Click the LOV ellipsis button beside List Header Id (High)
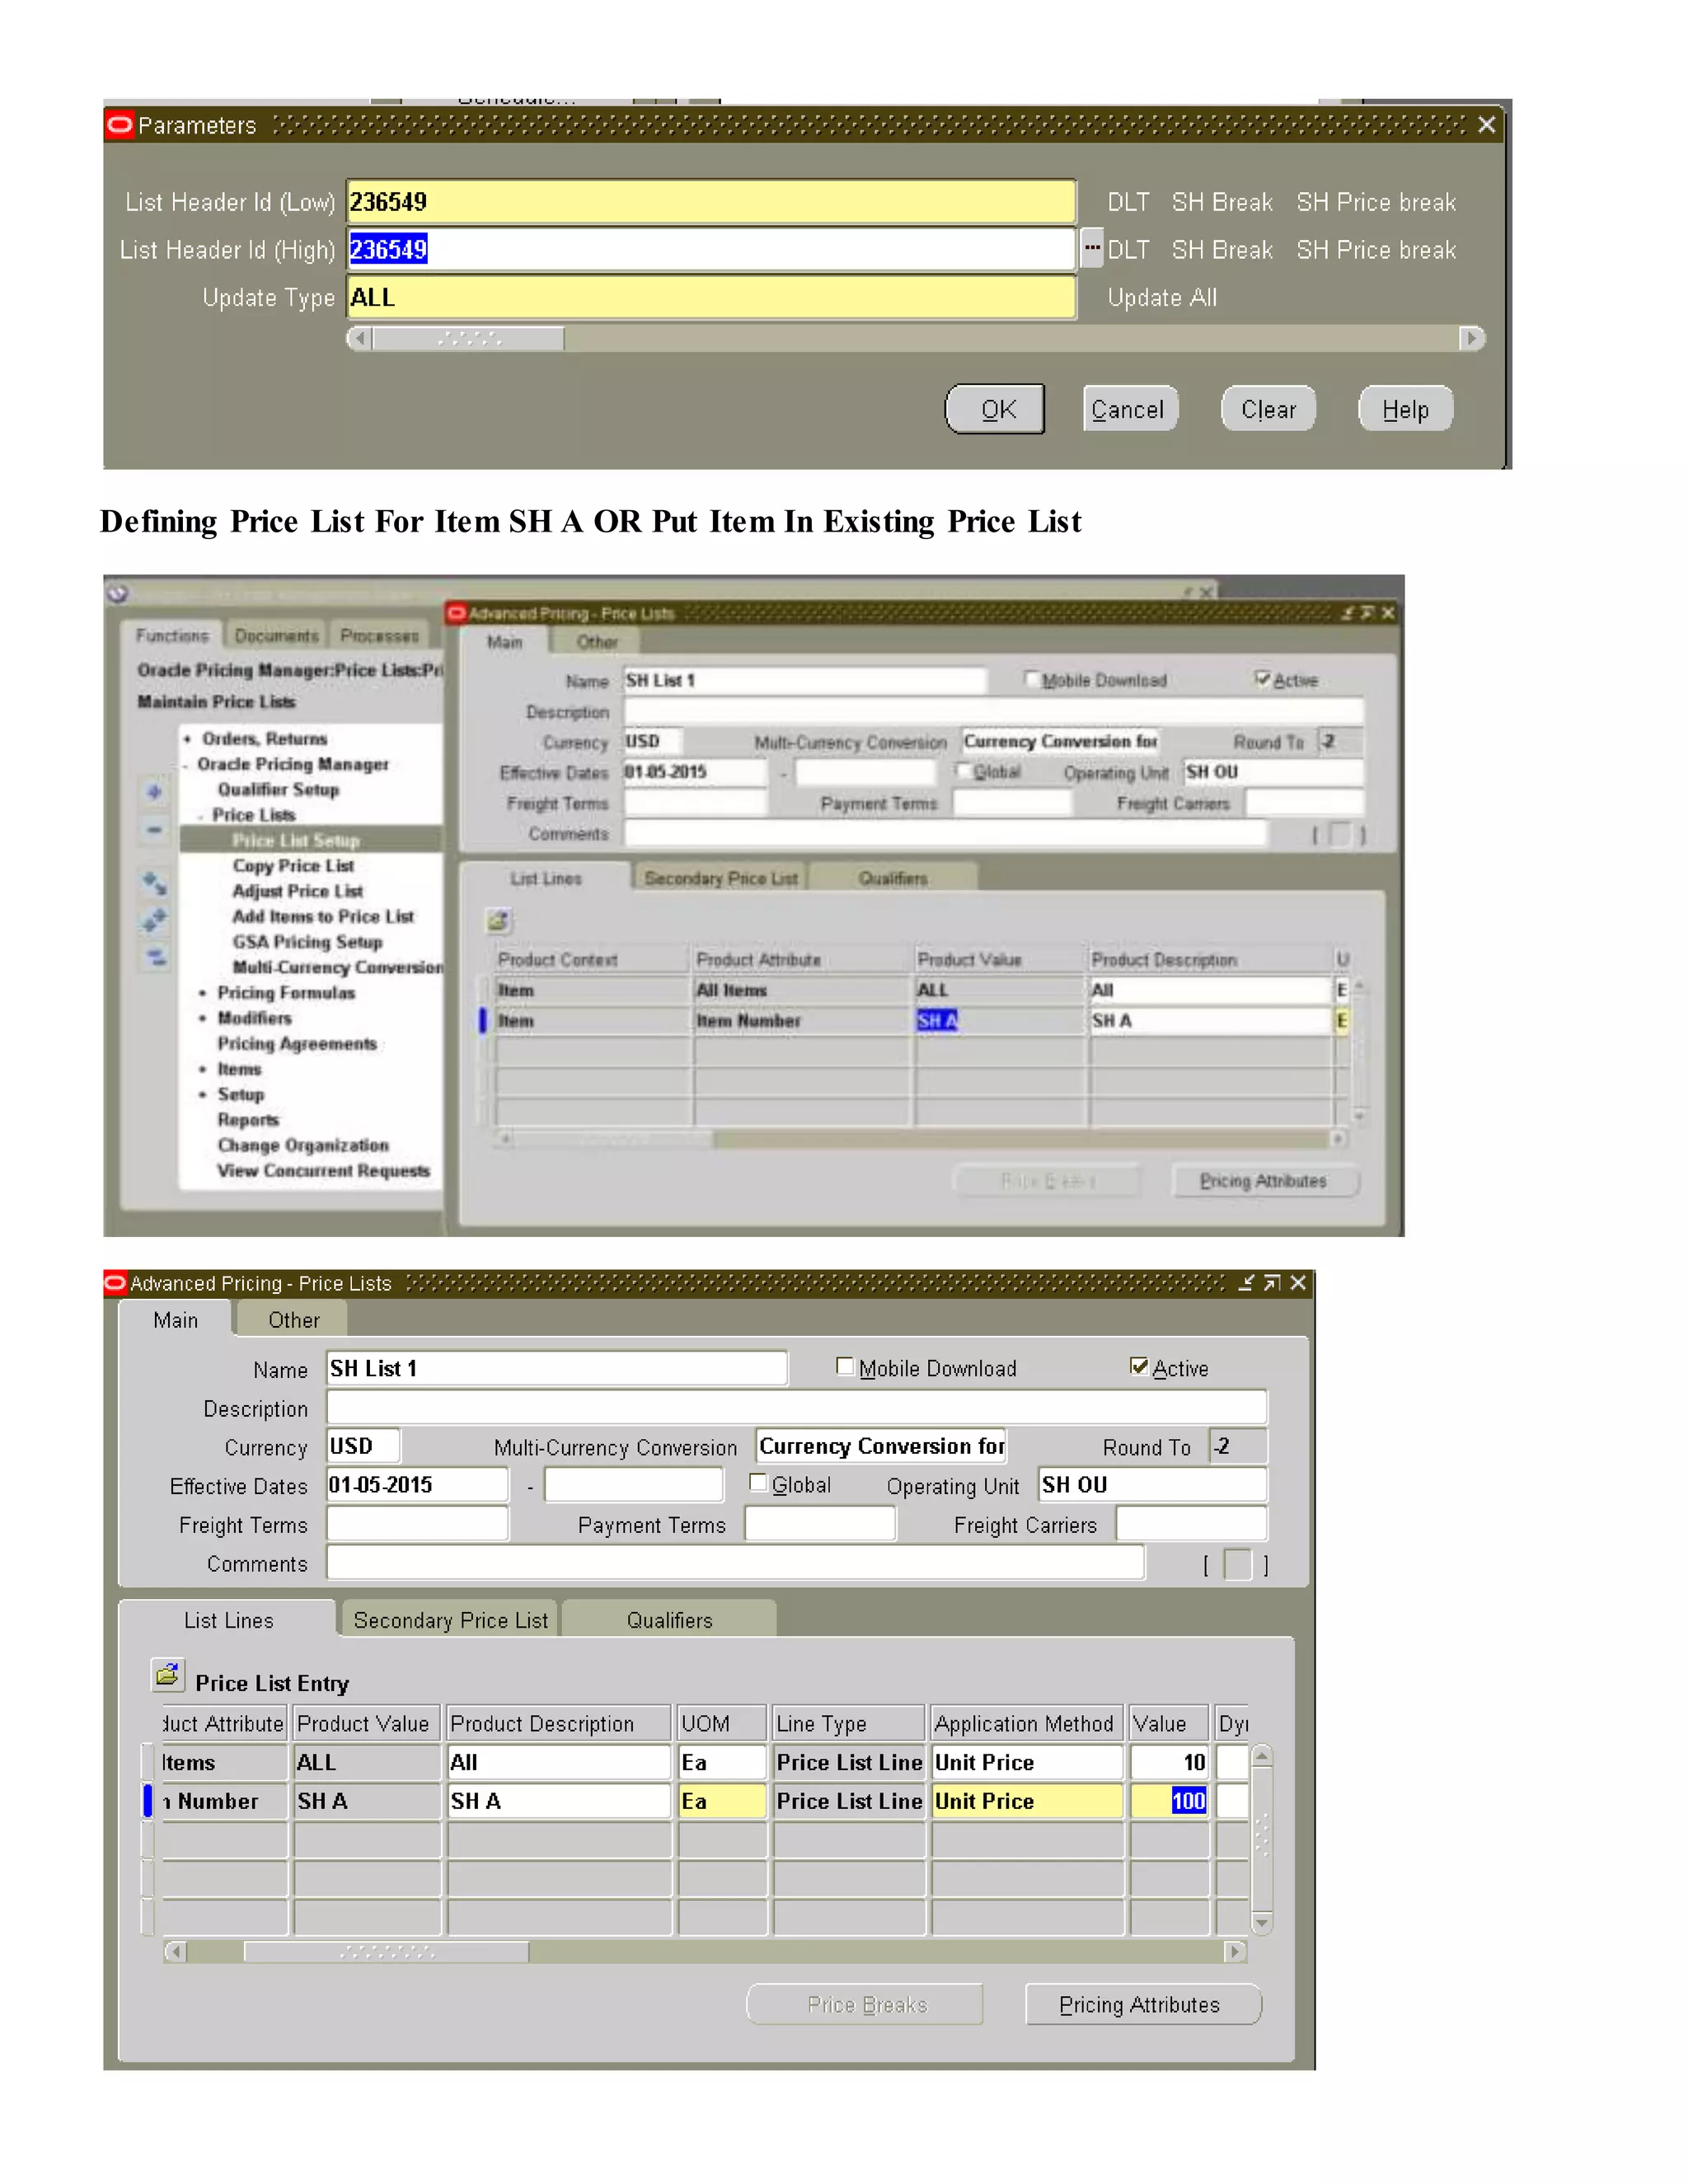 tap(1091, 248)
